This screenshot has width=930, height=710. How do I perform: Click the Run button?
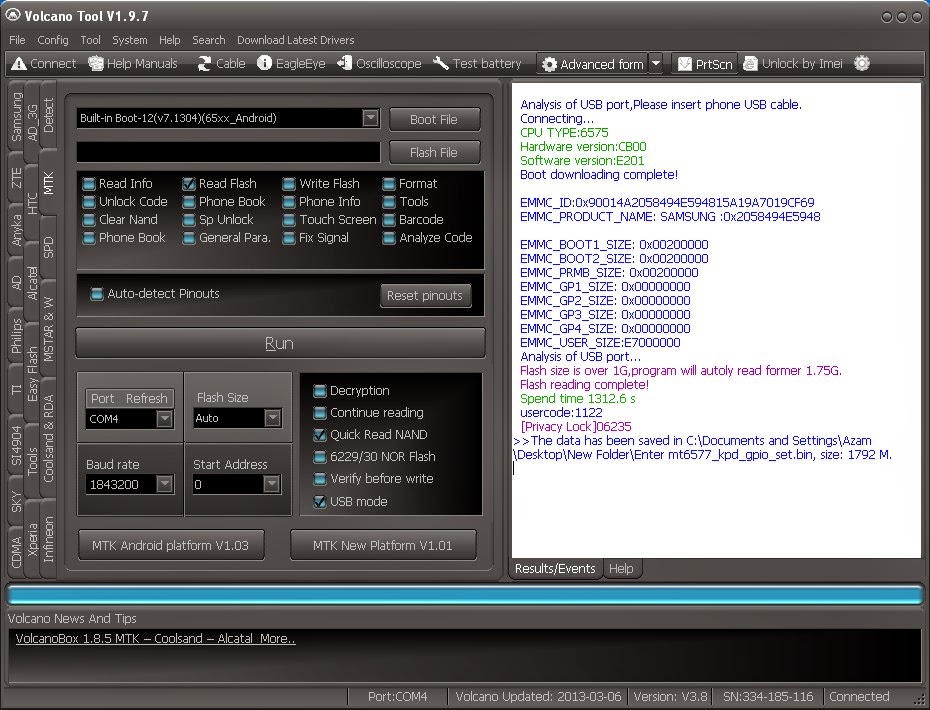tap(280, 343)
